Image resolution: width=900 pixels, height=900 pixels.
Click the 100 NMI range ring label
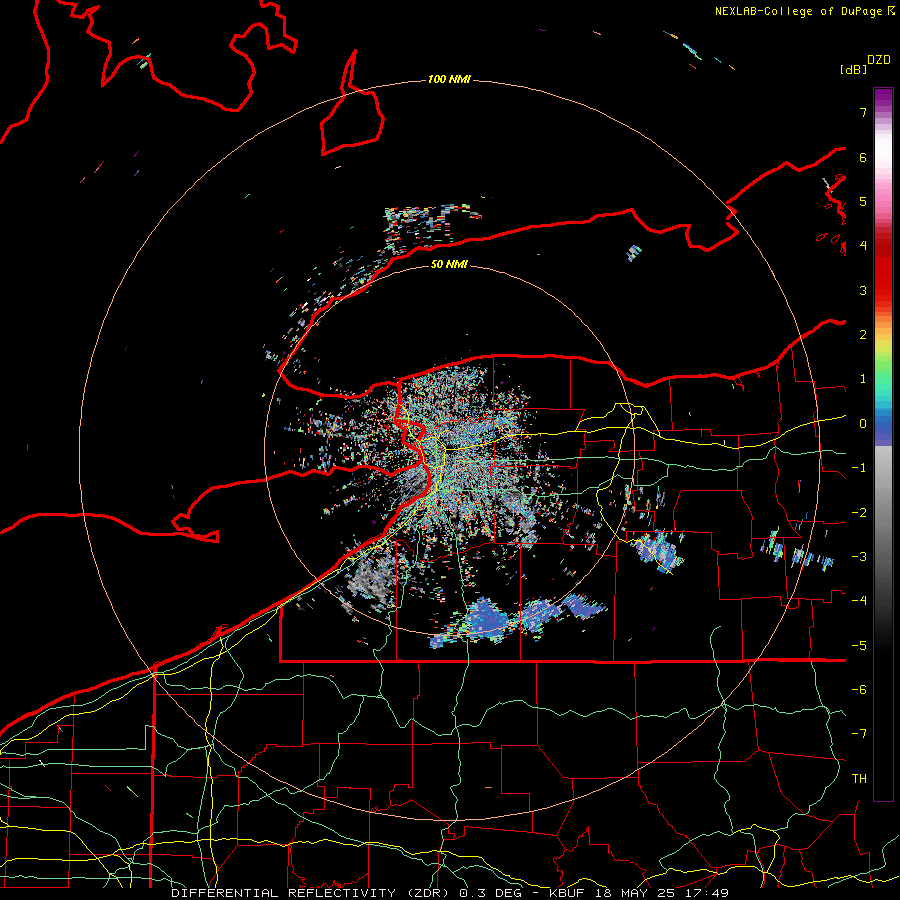[449, 79]
